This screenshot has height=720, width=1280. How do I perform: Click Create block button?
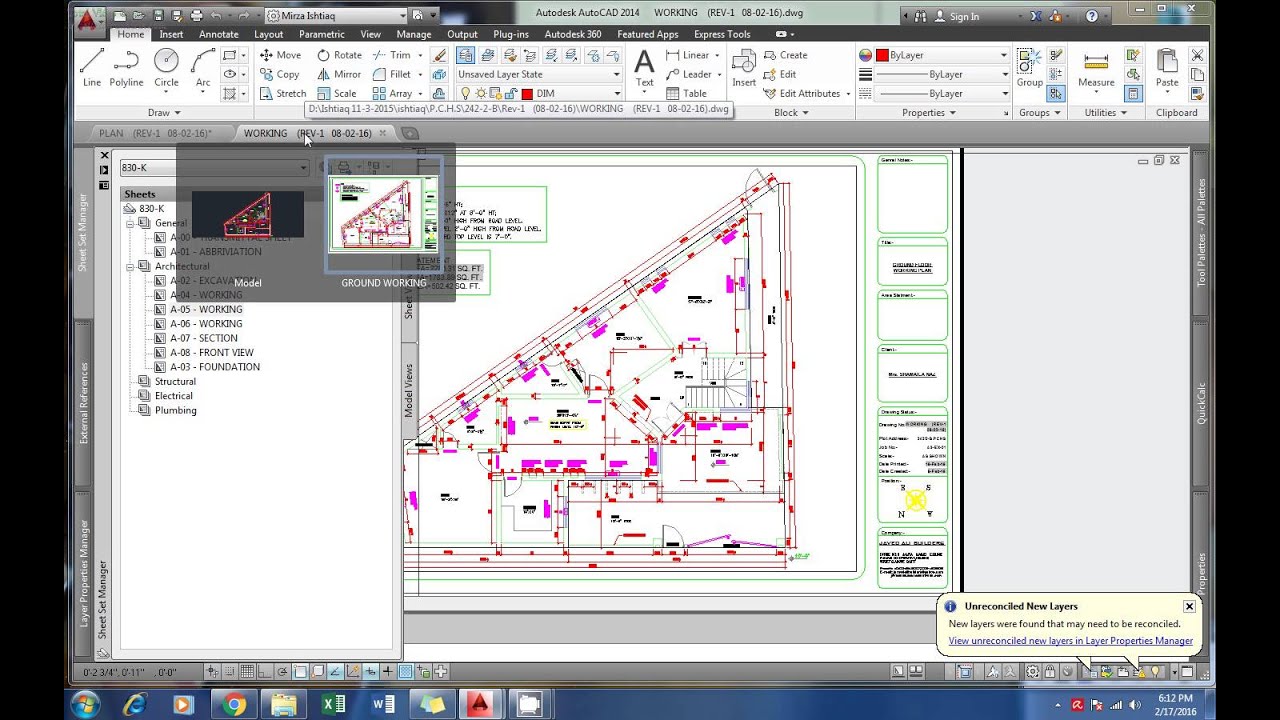(785, 55)
